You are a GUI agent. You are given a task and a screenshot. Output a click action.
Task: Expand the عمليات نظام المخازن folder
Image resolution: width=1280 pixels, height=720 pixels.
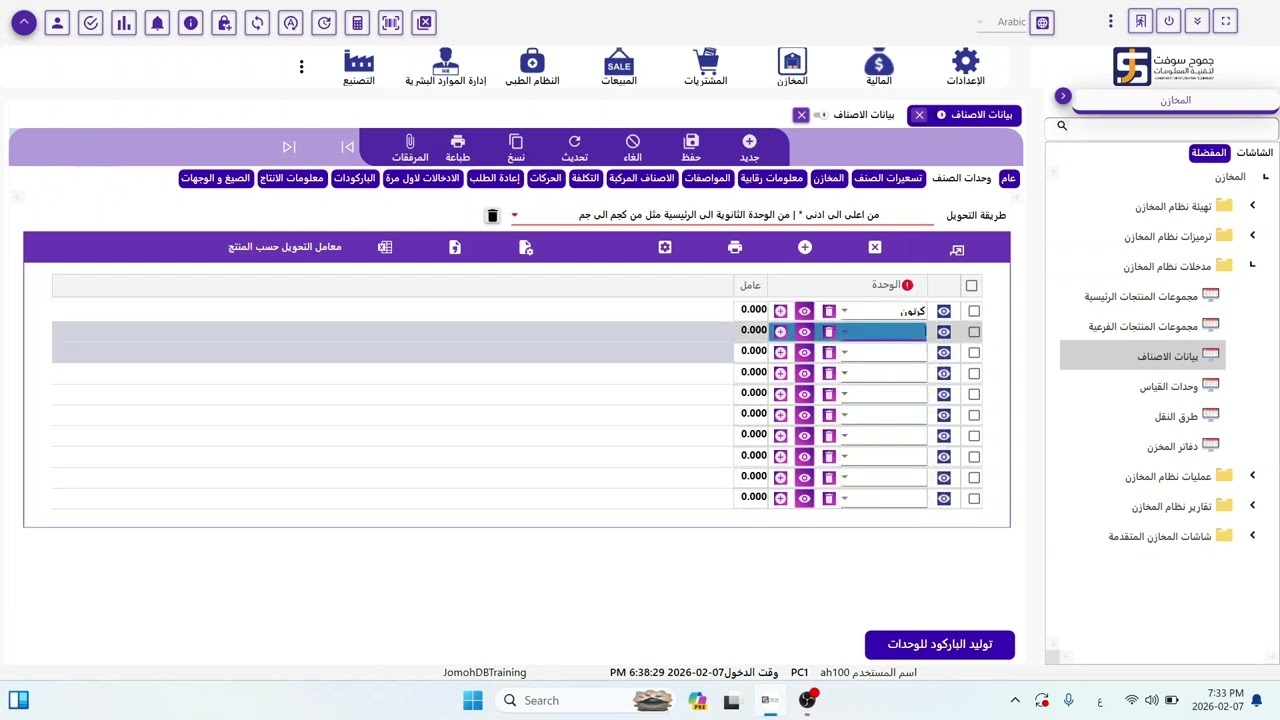[x=1252, y=476]
